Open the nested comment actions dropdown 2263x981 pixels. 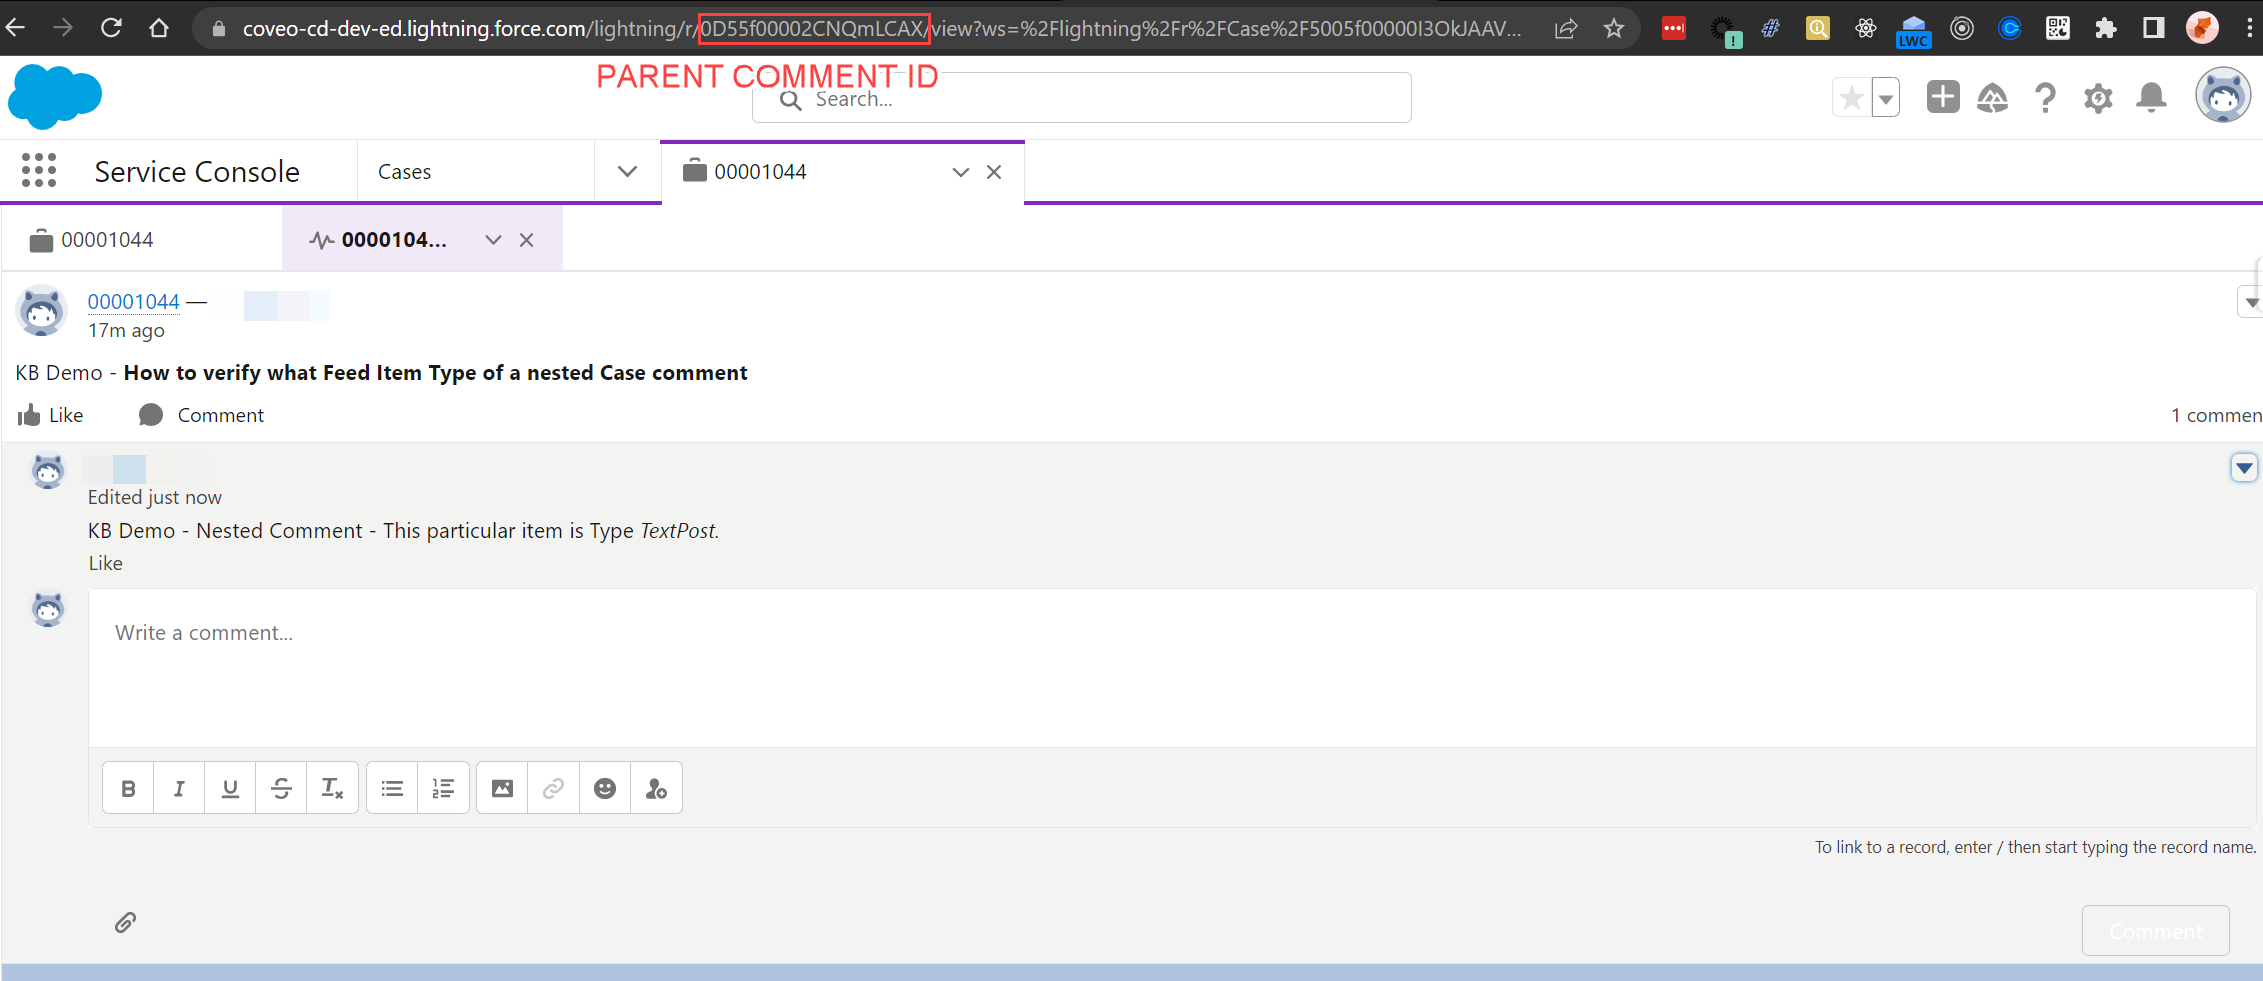(2245, 467)
